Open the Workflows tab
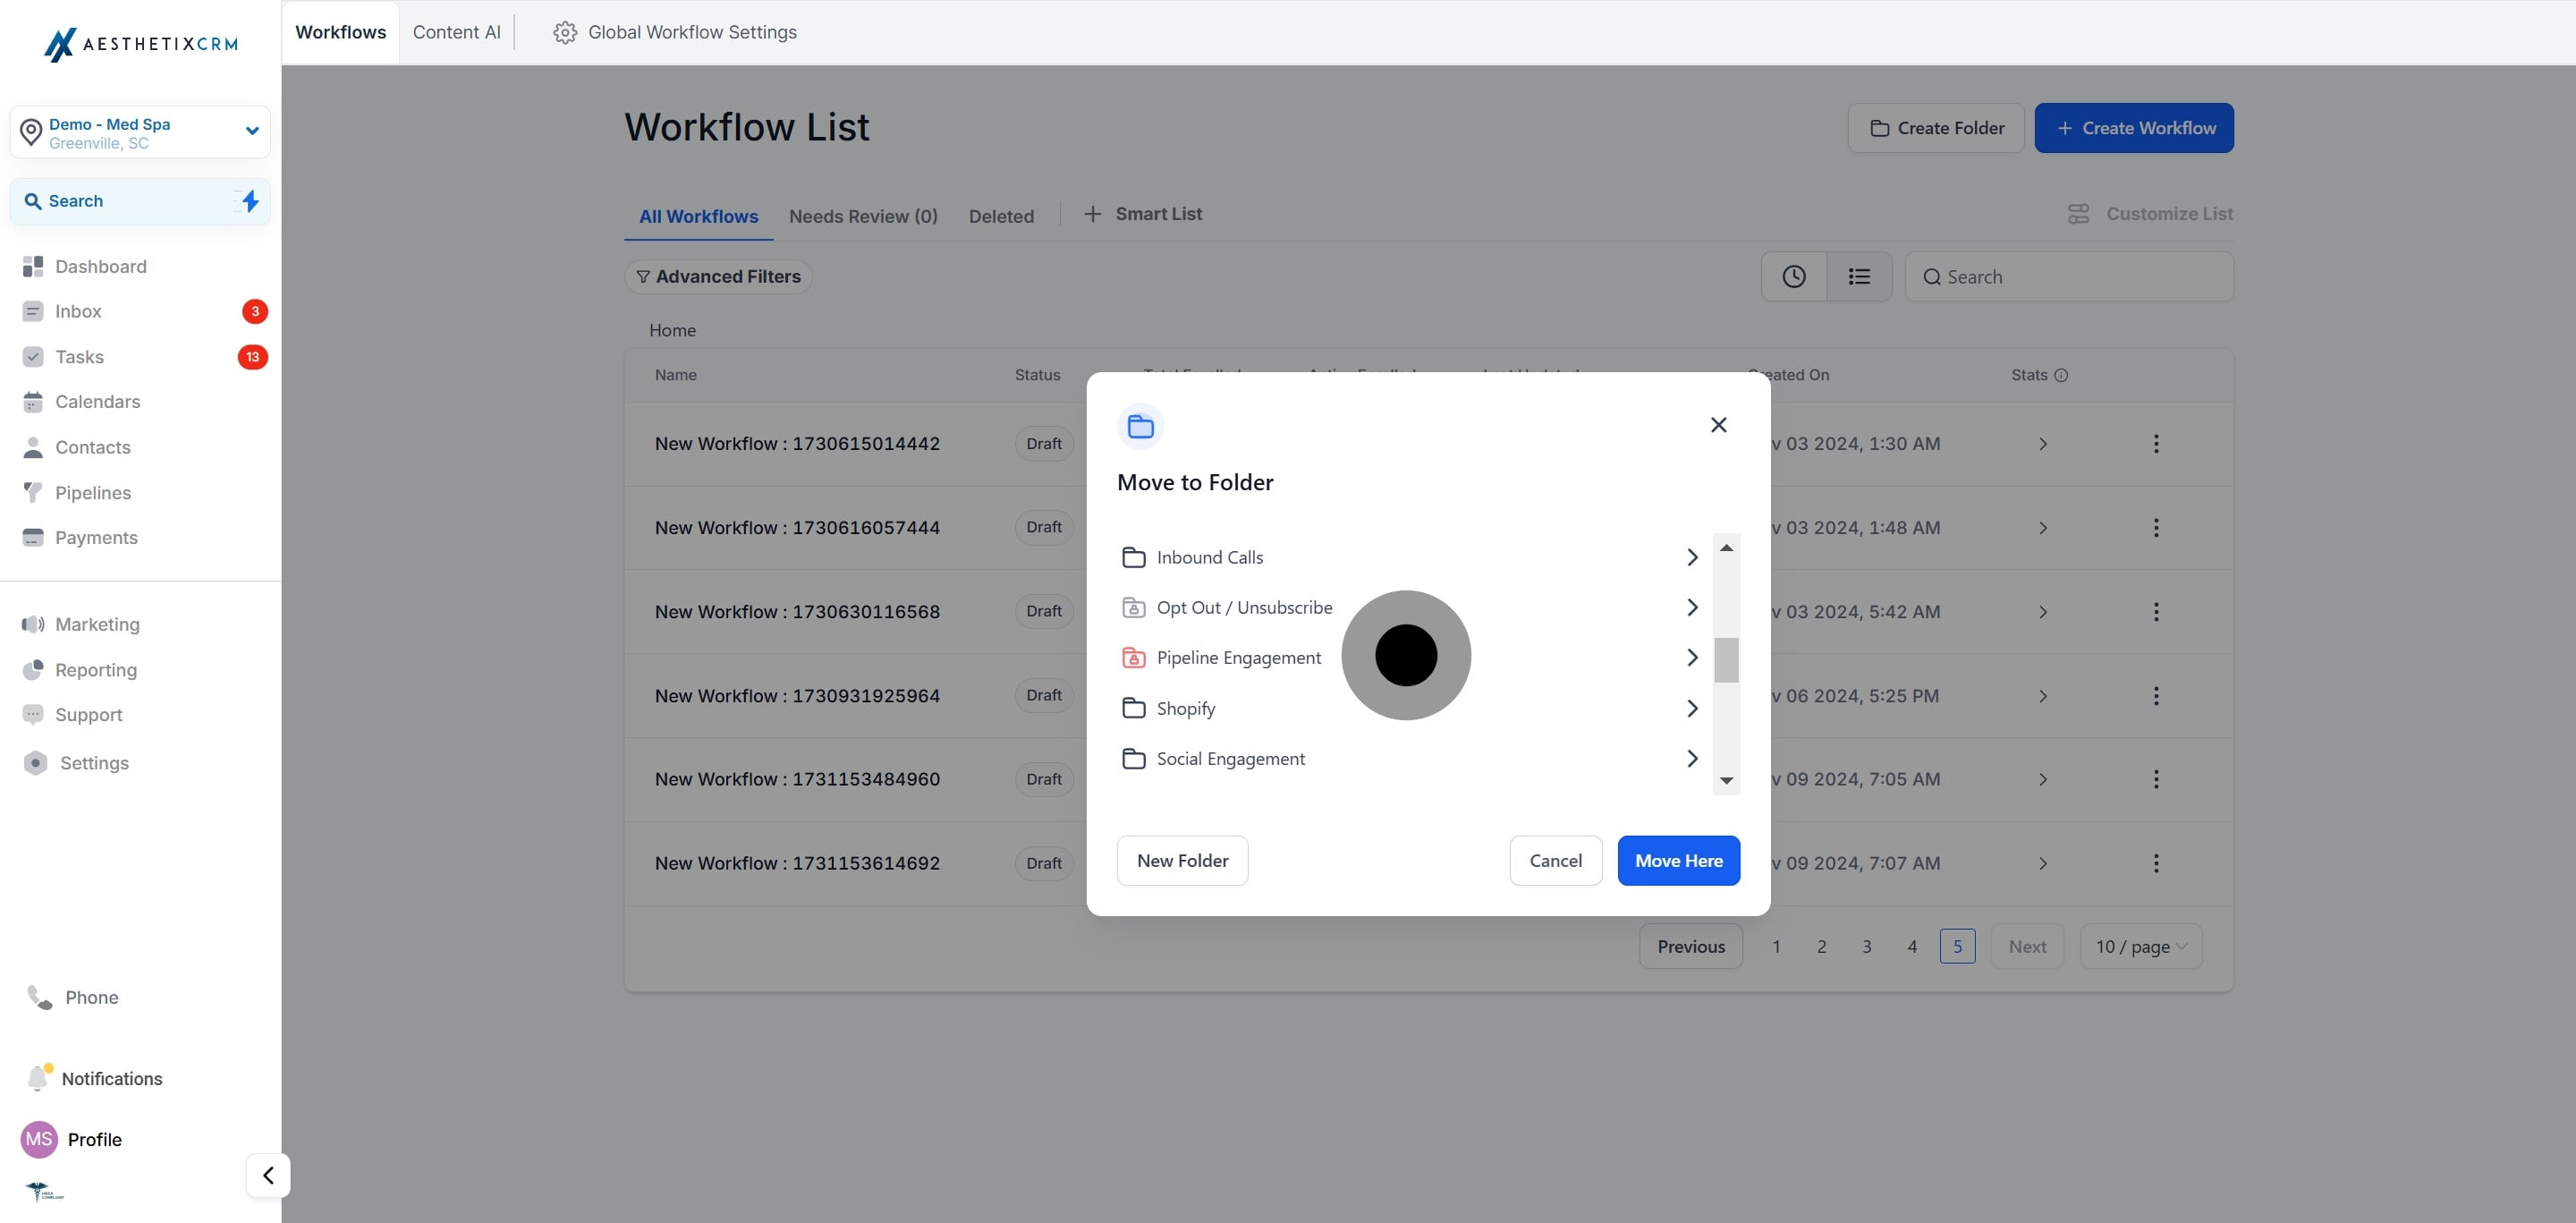This screenshot has width=2576, height=1223. (x=340, y=32)
